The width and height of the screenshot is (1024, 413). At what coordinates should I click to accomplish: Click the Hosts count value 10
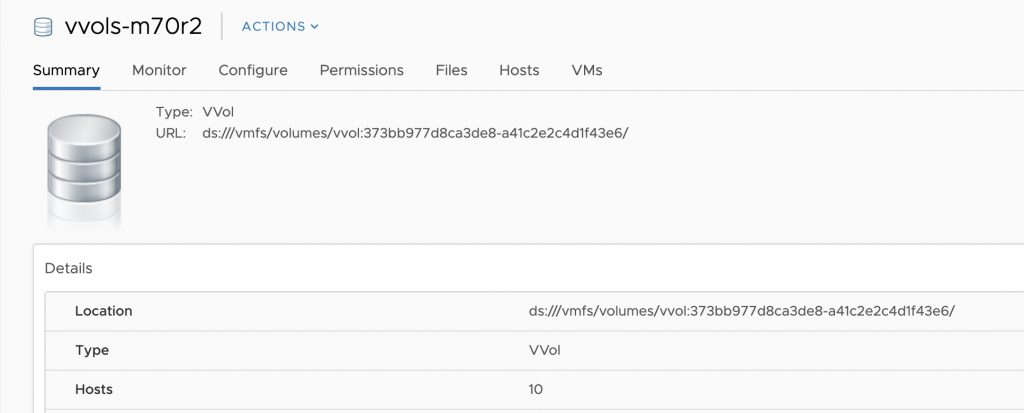click(x=536, y=389)
